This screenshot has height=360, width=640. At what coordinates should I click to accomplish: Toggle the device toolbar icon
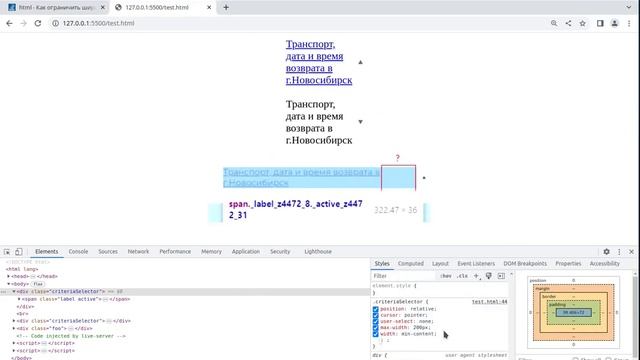coord(18,252)
